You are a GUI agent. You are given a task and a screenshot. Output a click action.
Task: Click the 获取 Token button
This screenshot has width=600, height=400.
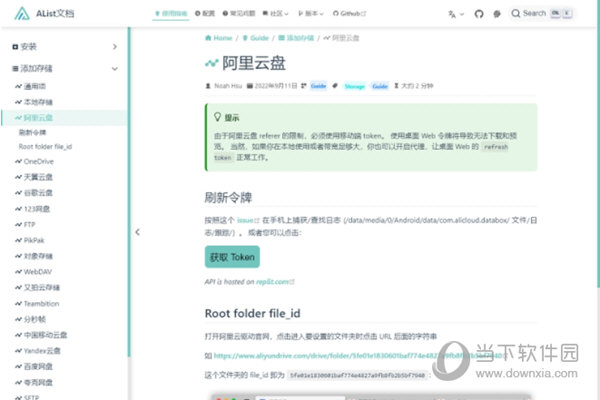point(232,257)
